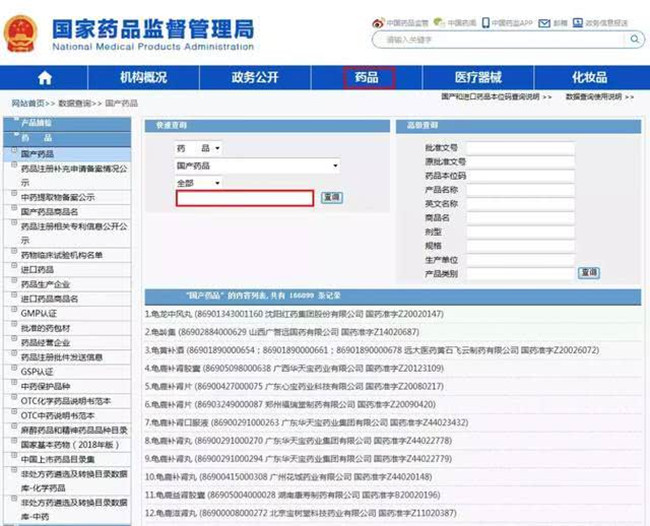The height and width of the screenshot is (526, 650).
Task: Open the 政务公开 menu
Action: tap(255, 77)
